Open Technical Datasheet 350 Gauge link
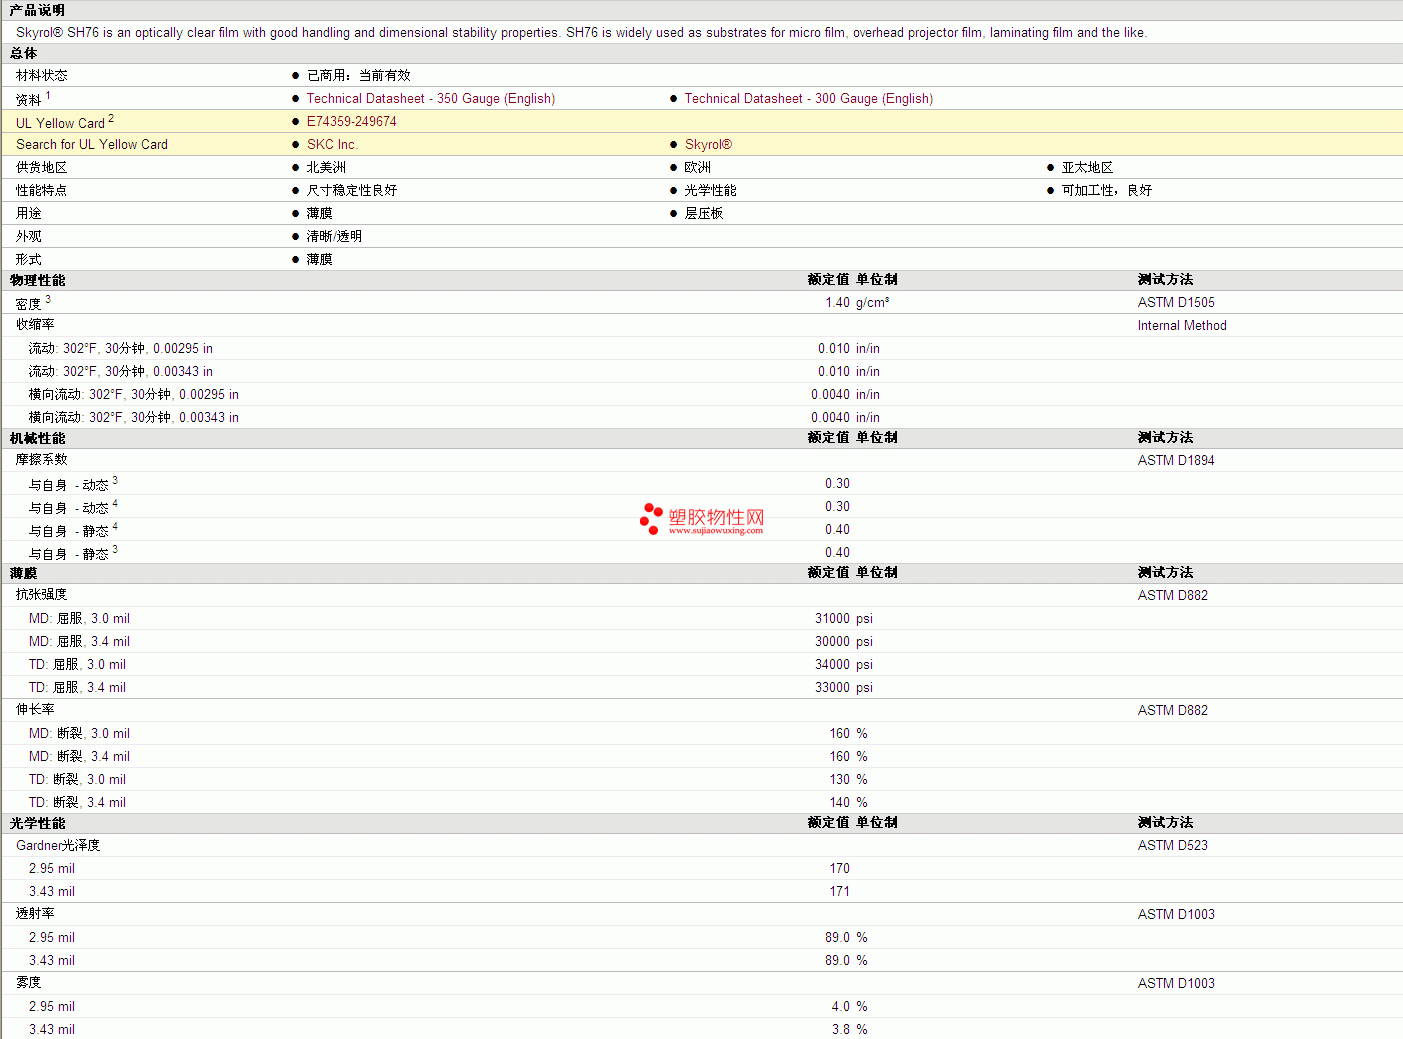 tap(430, 98)
